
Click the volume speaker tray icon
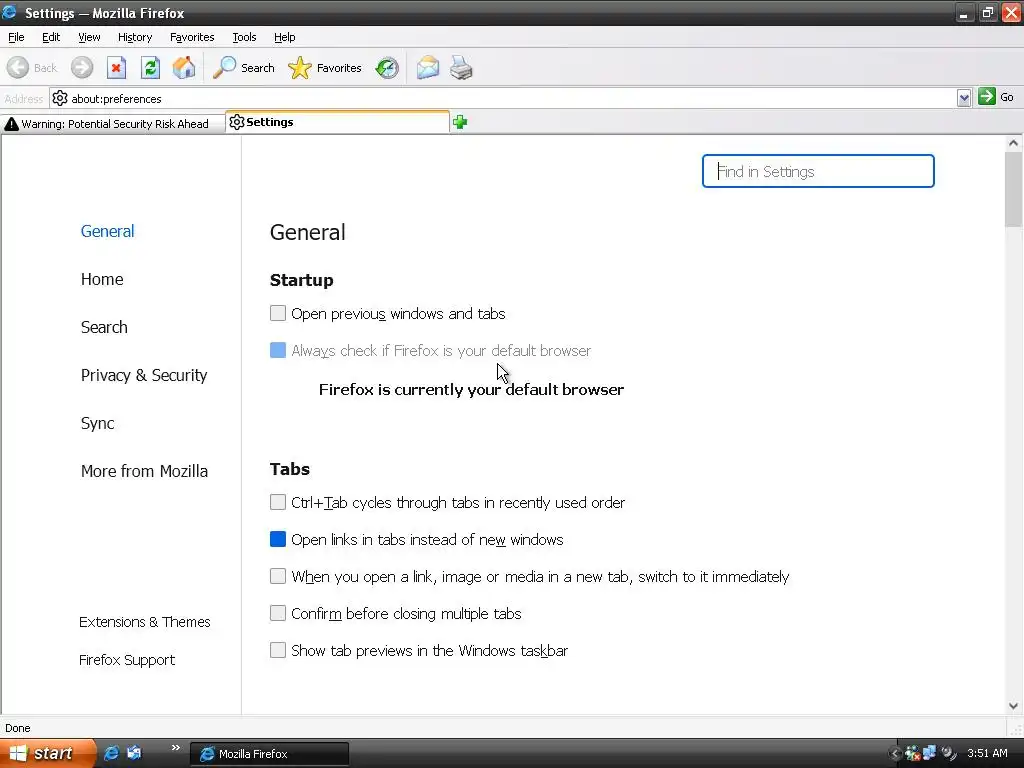(x=948, y=754)
